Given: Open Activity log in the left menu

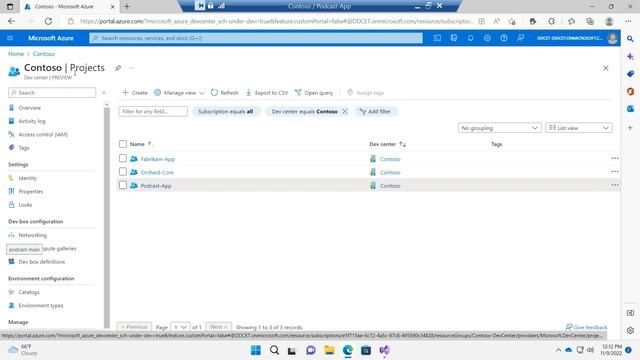Looking at the screenshot, I should 32,121.
